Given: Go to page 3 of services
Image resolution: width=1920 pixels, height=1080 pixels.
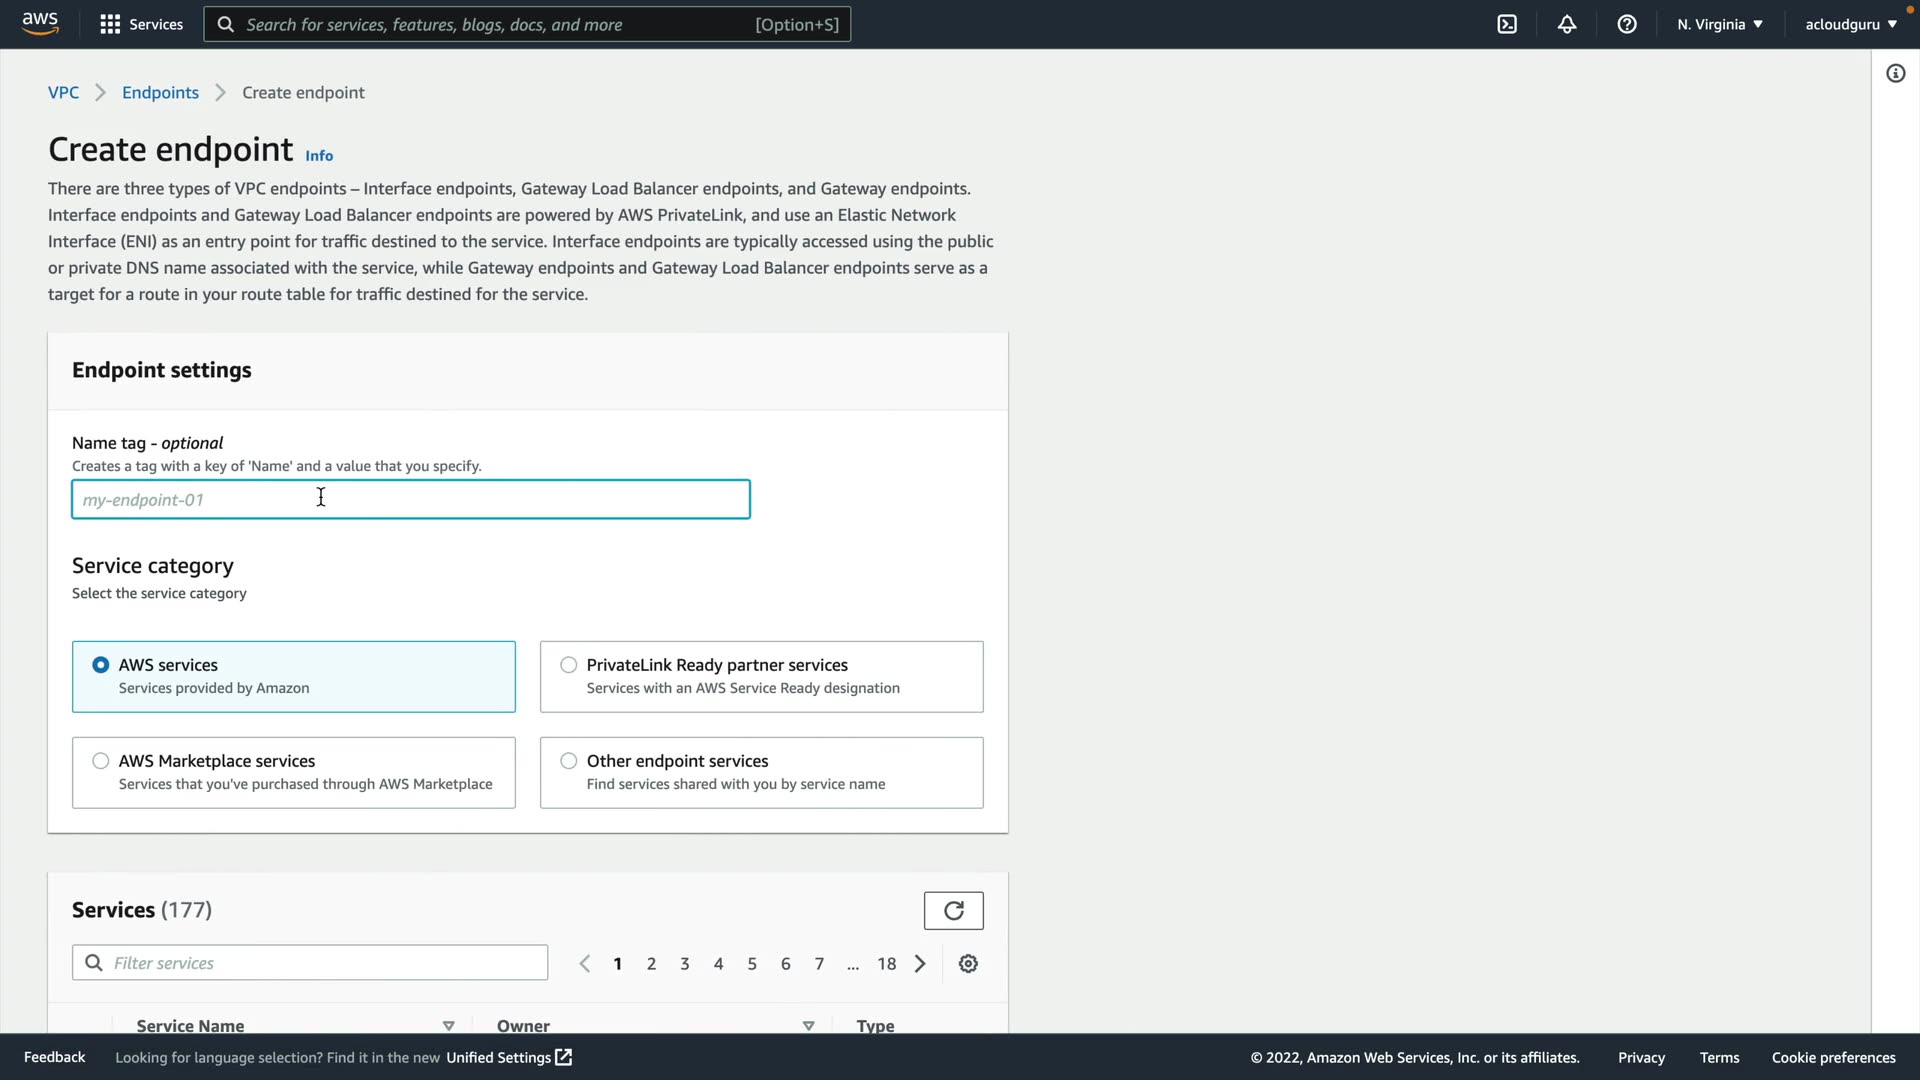Looking at the screenshot, I should (x=684, y=963).
